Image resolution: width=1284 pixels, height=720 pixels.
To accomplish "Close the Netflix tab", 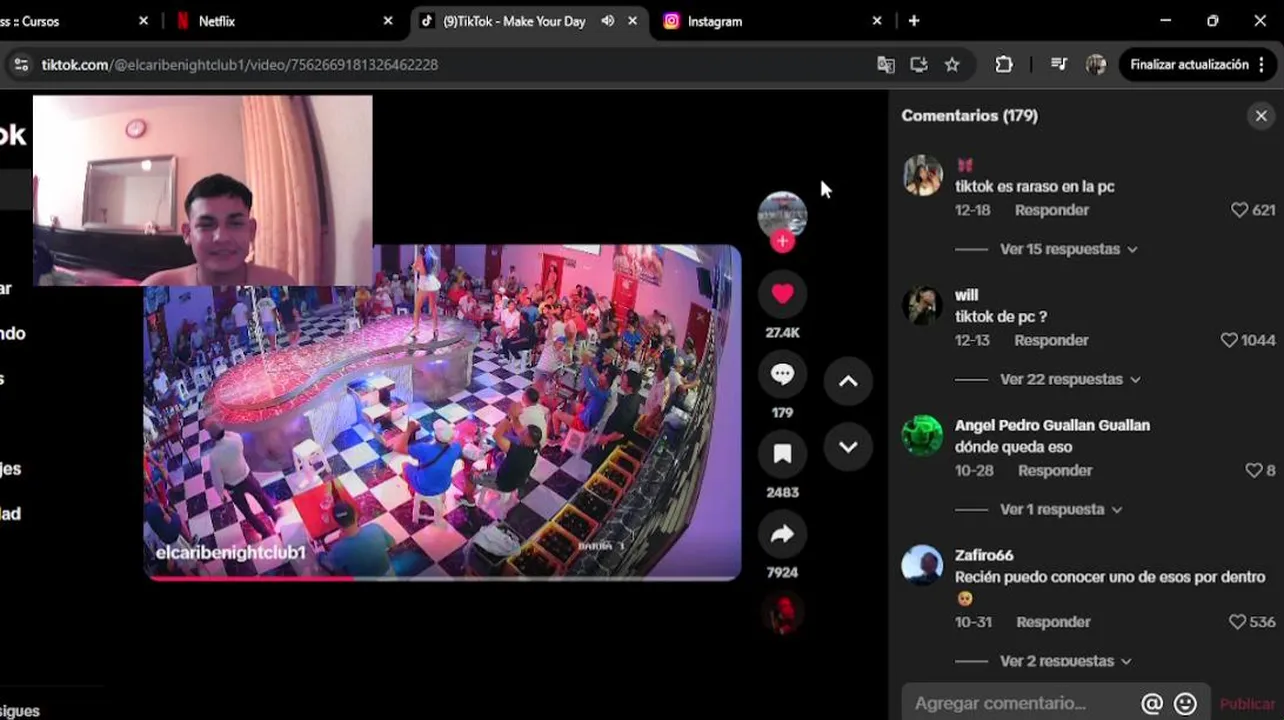I will pyautogui.click(x=388, y=21).
